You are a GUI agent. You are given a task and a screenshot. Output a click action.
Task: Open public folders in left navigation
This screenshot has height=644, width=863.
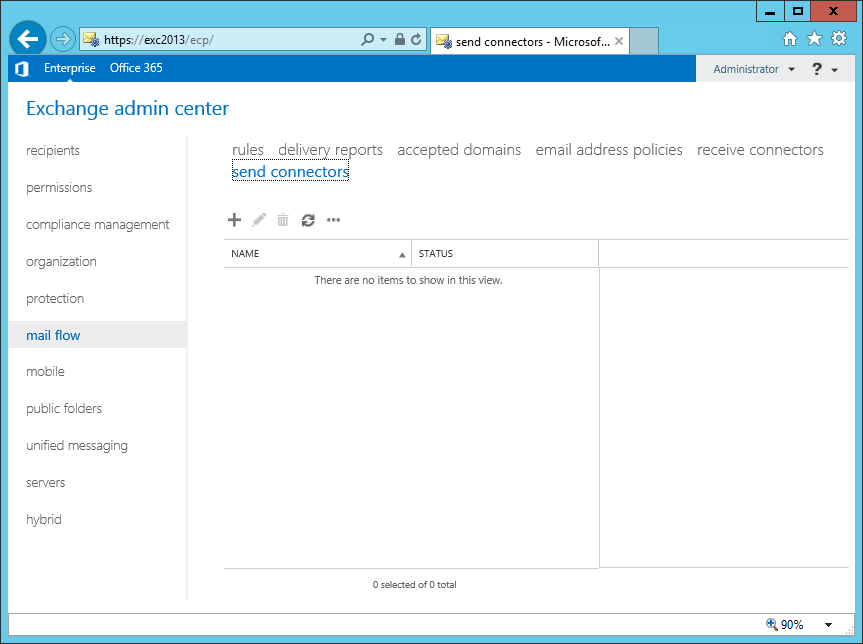click(64, 408)
